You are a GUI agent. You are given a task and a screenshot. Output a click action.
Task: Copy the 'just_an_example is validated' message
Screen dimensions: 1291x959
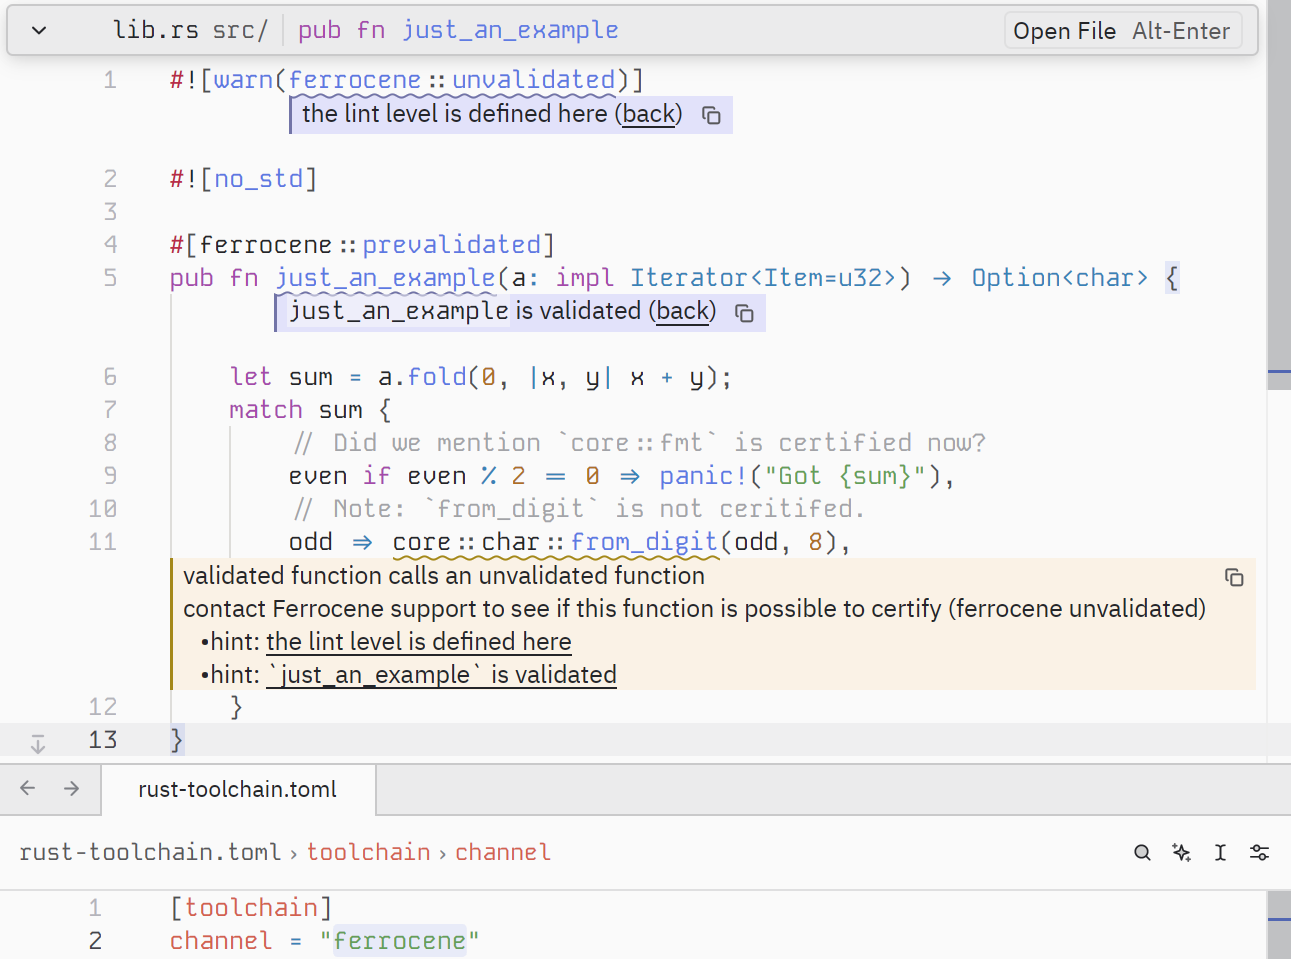pyautogui.click(x=744, y=313)
